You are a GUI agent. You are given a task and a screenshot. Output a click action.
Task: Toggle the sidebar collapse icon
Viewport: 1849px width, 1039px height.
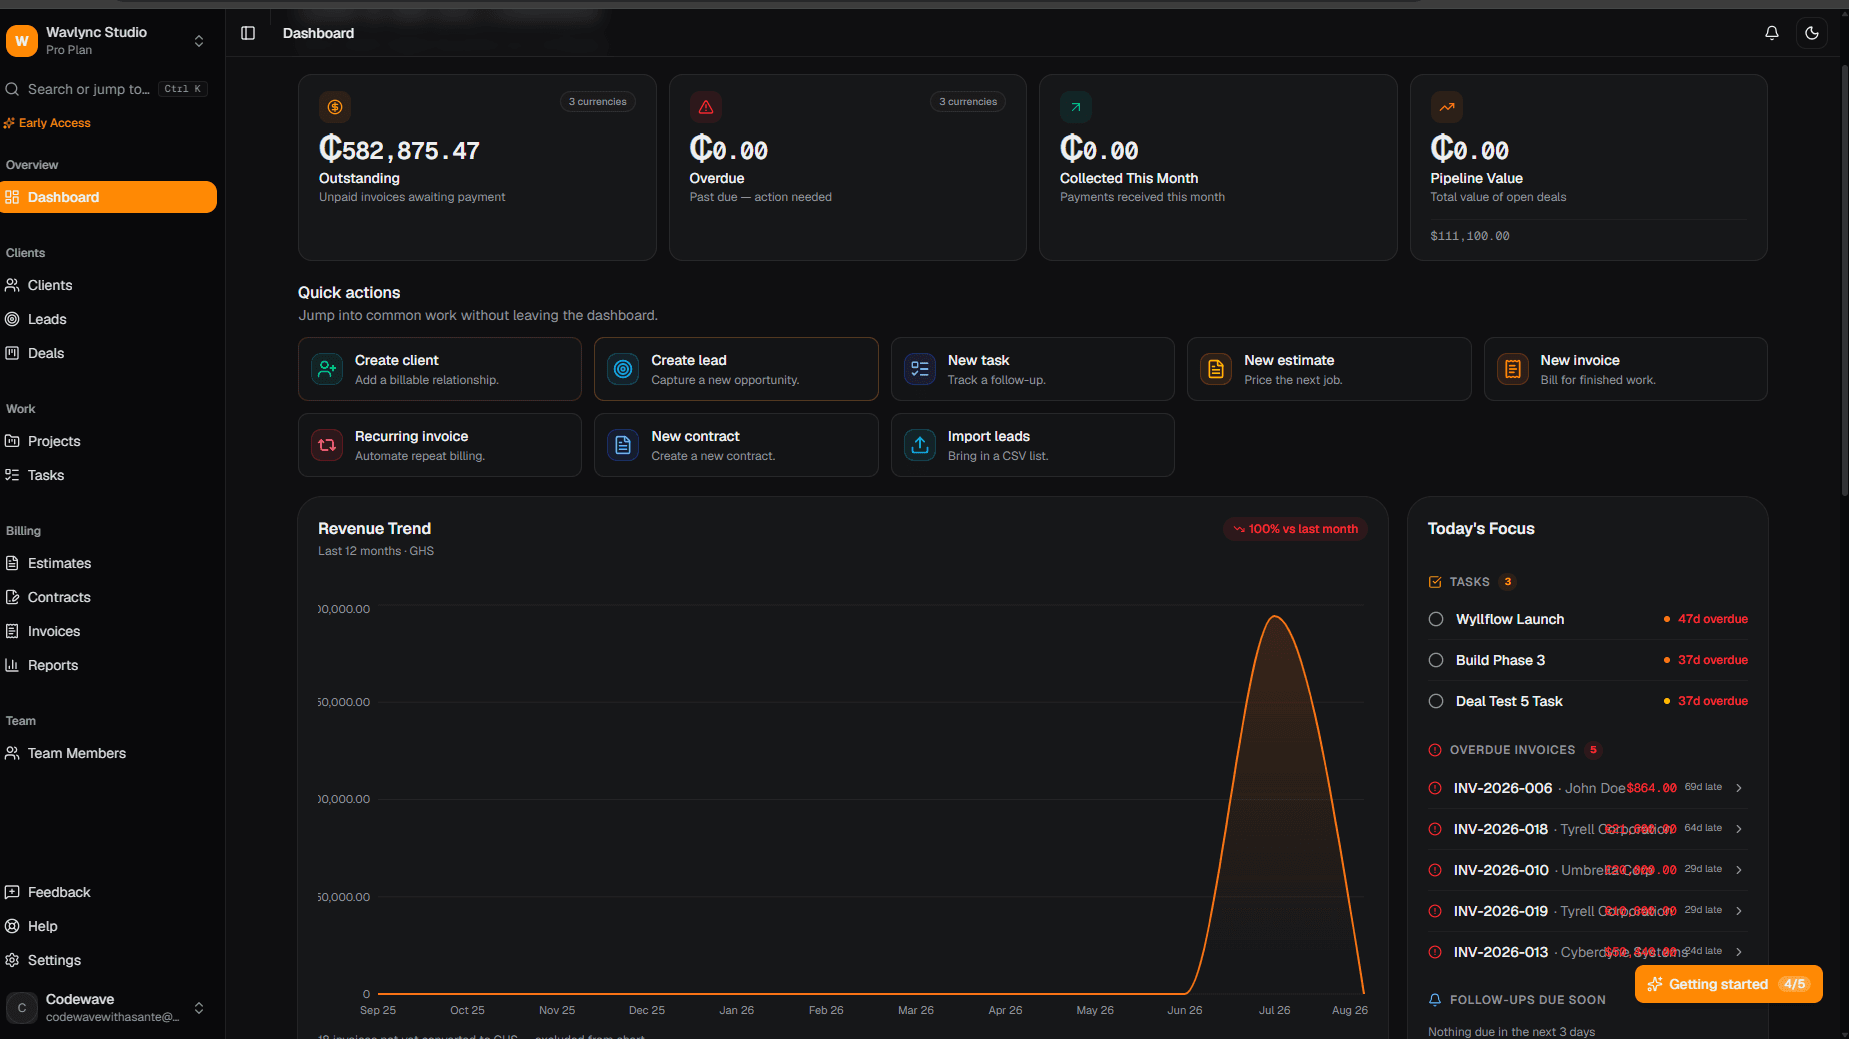[x=248, y=33]
